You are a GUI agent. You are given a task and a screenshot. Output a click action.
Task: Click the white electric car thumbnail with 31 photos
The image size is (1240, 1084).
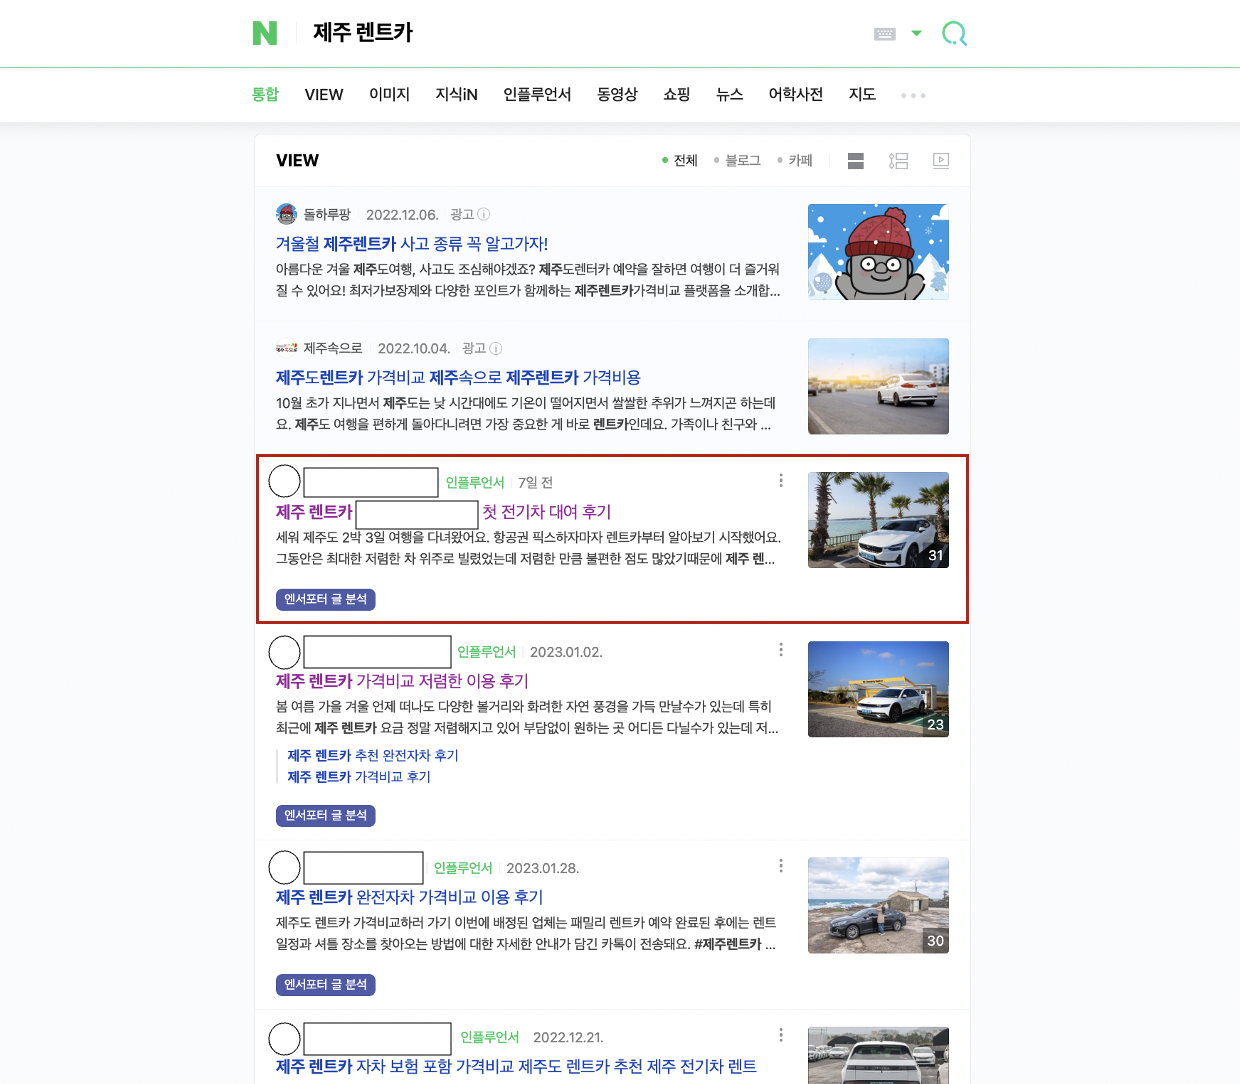pos(878,519)
